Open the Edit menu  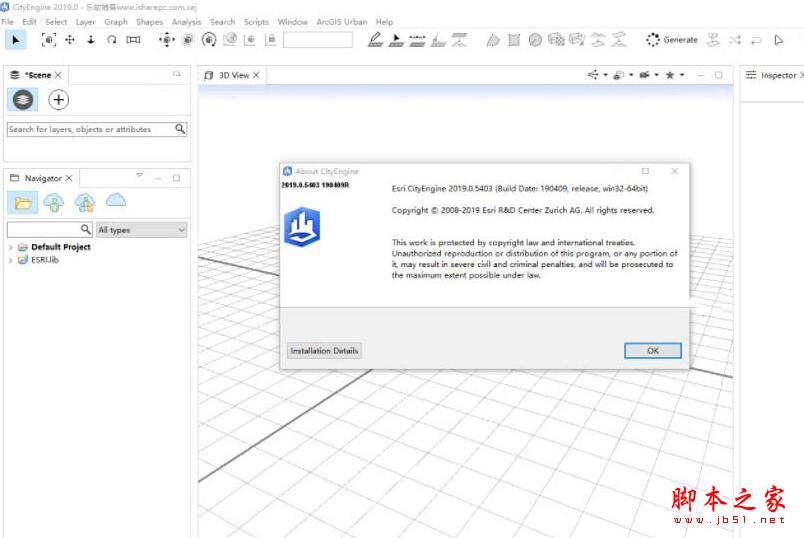coord(29,22)
